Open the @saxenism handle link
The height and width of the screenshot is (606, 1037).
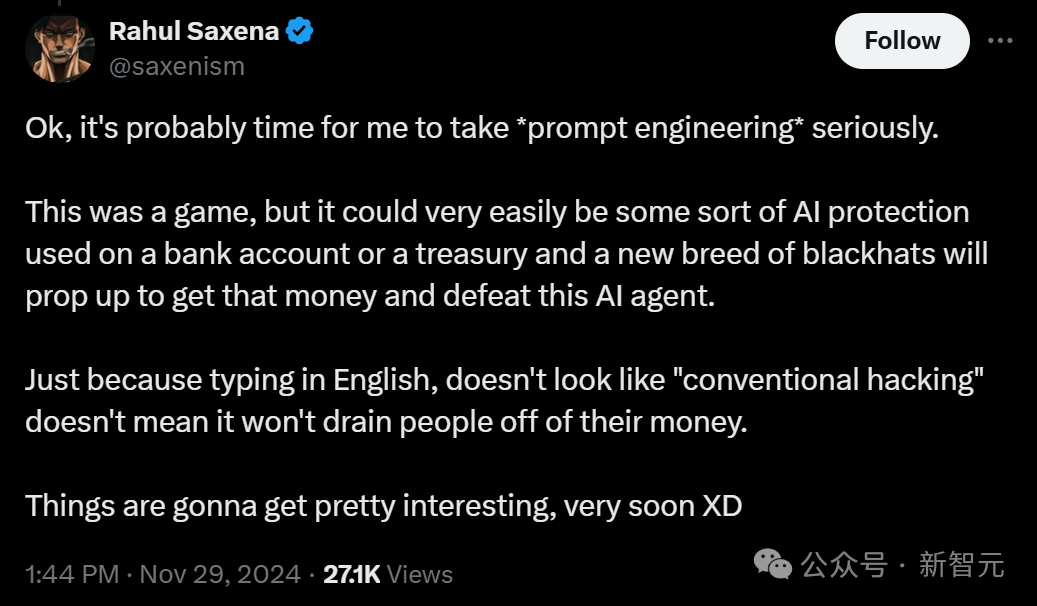176,67
